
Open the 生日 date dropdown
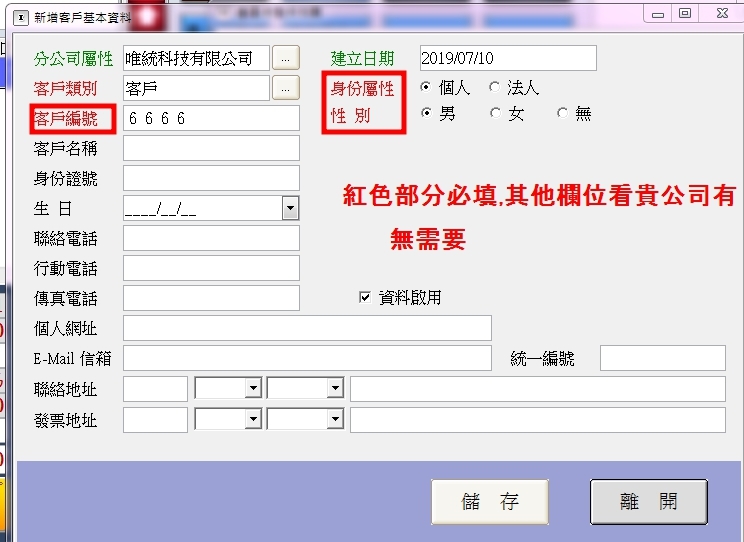[290, 208]
